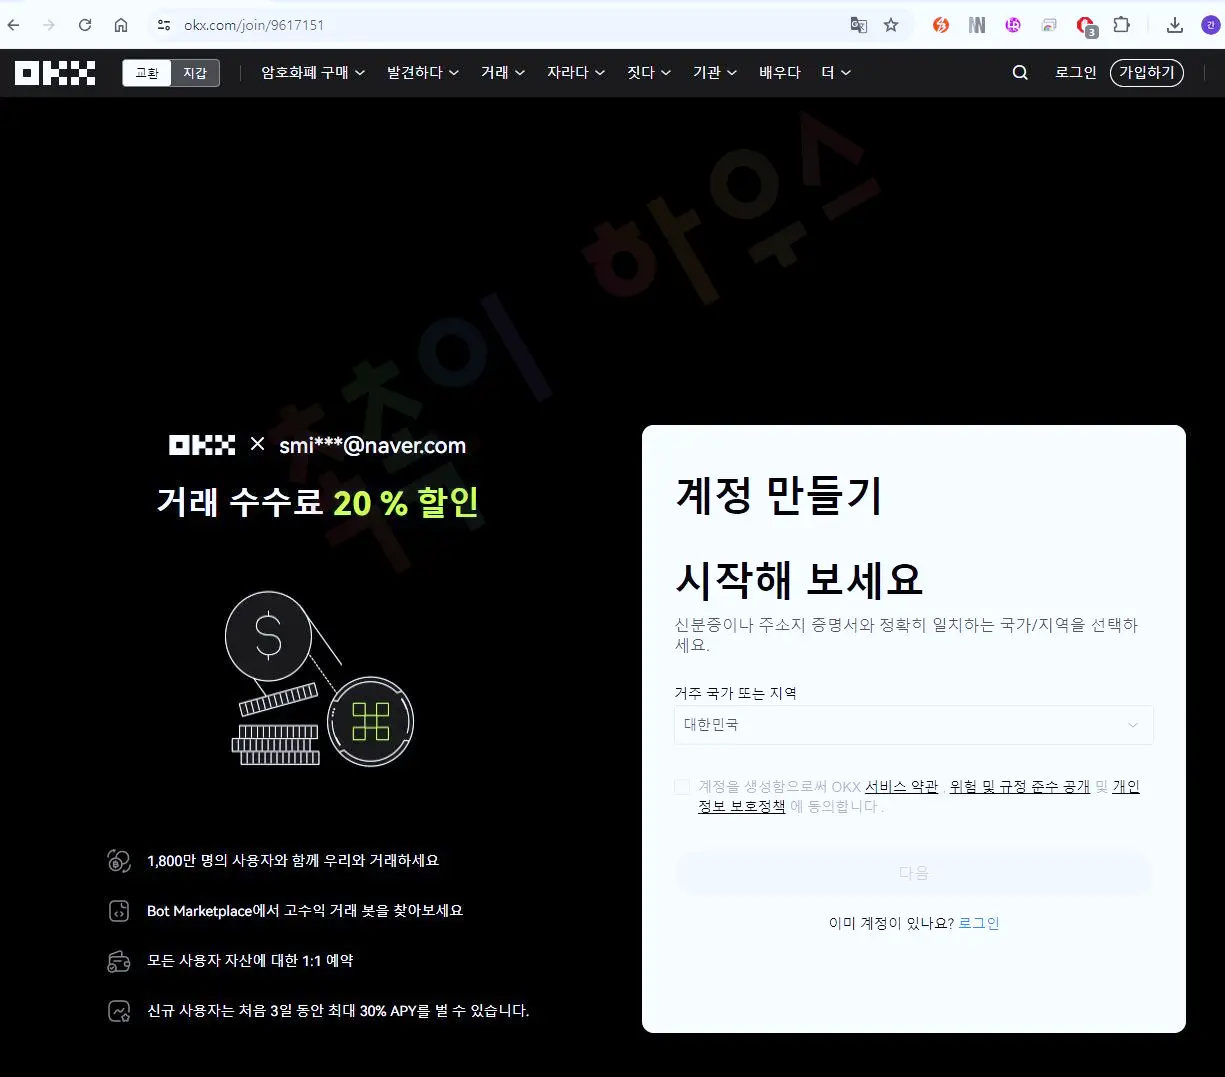
Task: Switch to the 교환 tab
Action: point(147,73)
